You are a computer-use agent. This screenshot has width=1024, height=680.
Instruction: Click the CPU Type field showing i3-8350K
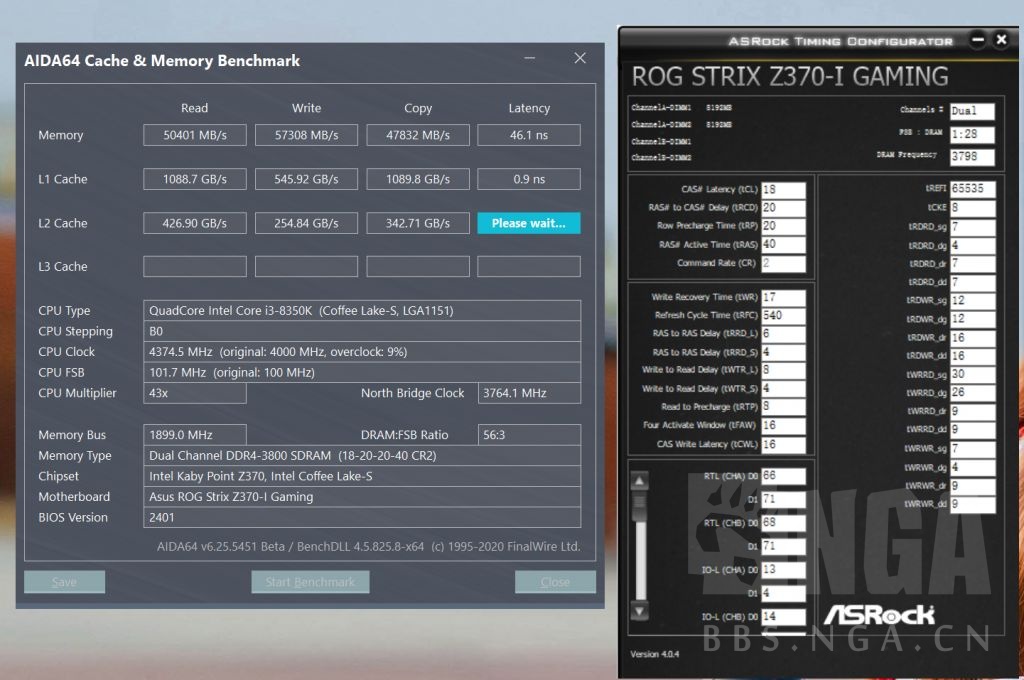(362, 310)
